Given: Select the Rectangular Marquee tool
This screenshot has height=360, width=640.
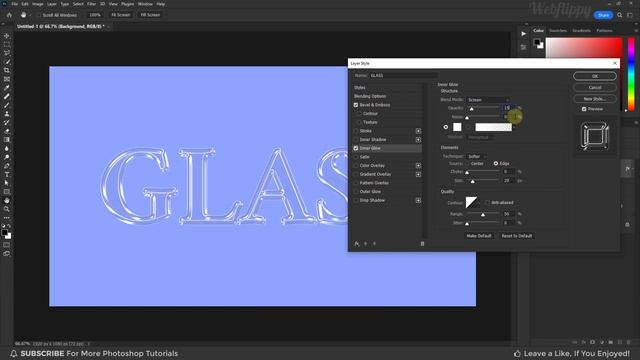Looking at the screenshot, I should click(x=7, y=44).
